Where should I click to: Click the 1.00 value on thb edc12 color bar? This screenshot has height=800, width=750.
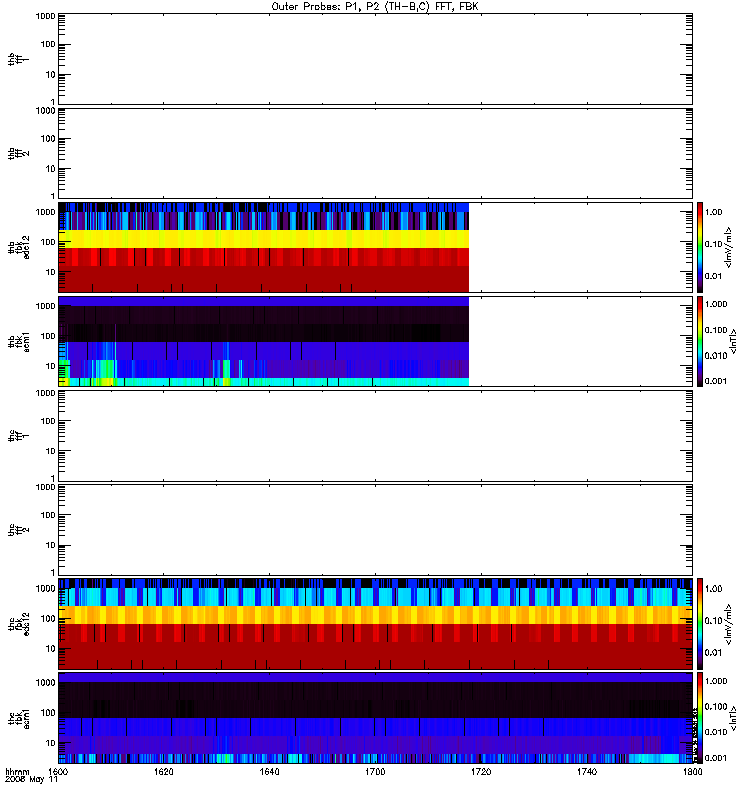pos(714,212)
